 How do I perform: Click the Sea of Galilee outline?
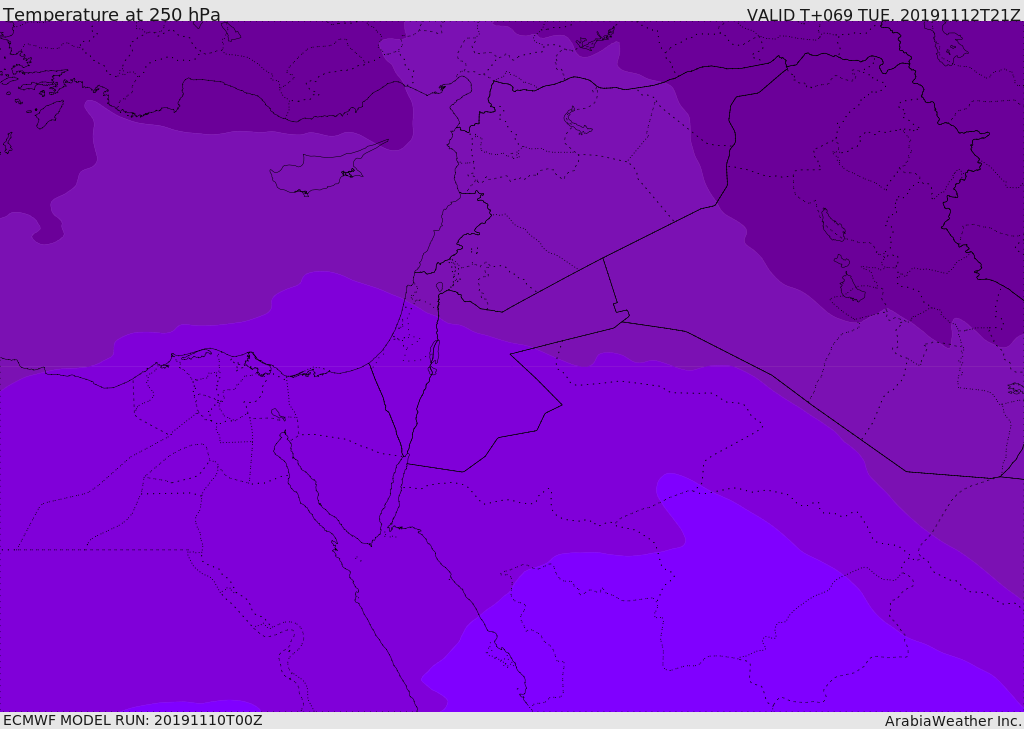[439, 288]
